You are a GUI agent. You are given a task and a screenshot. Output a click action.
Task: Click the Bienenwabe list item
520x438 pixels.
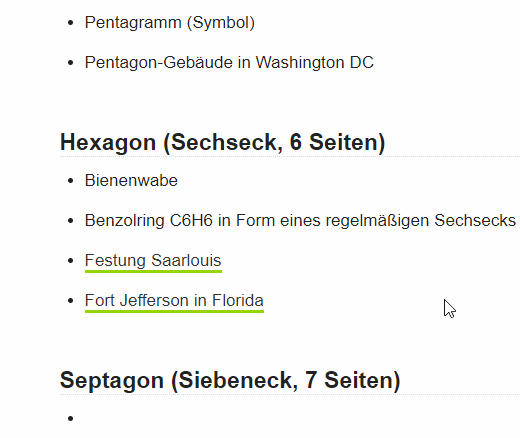[x=131, y=180]
